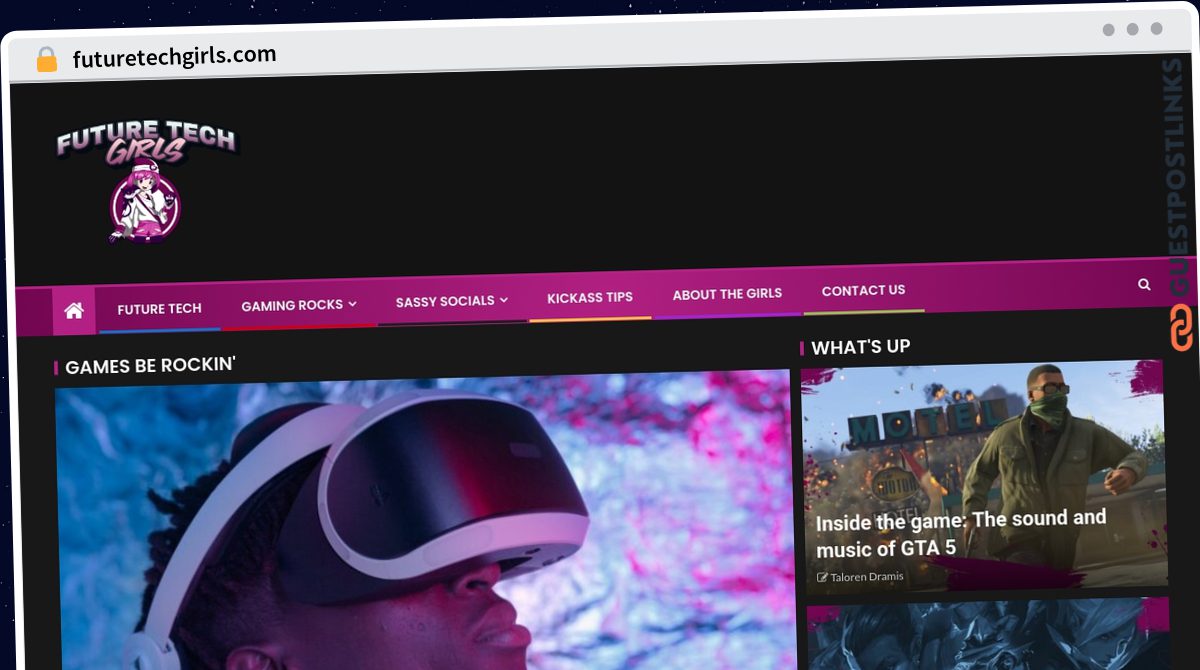1200x670 pixels.
Task: Click the futuretechgirls.com address text
Action: point(174,57)
